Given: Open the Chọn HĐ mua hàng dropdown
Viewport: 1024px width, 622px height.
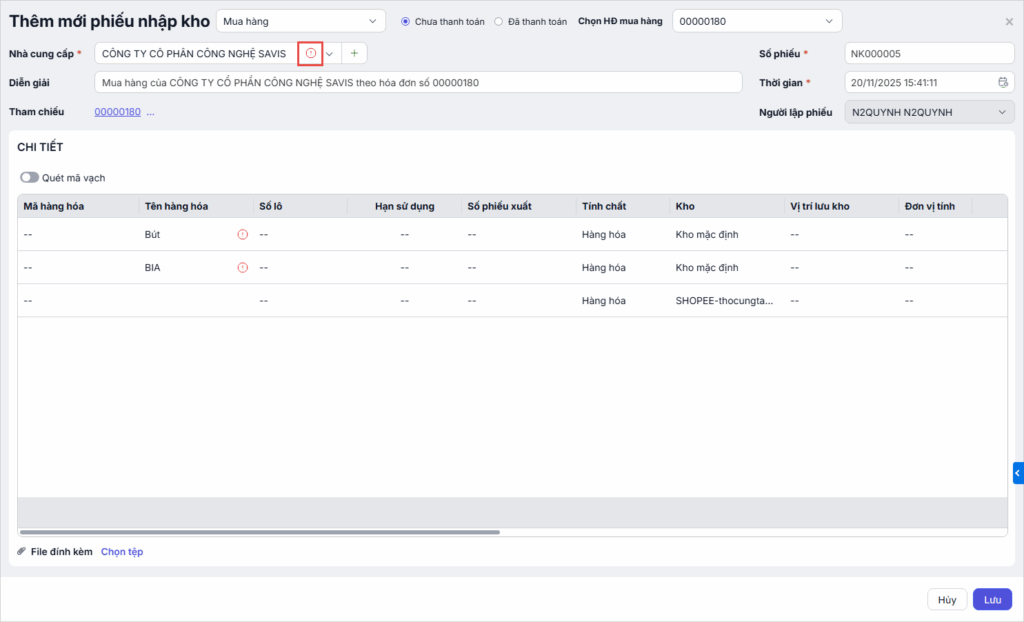Looking at the screenshot, I should (756, 21).
